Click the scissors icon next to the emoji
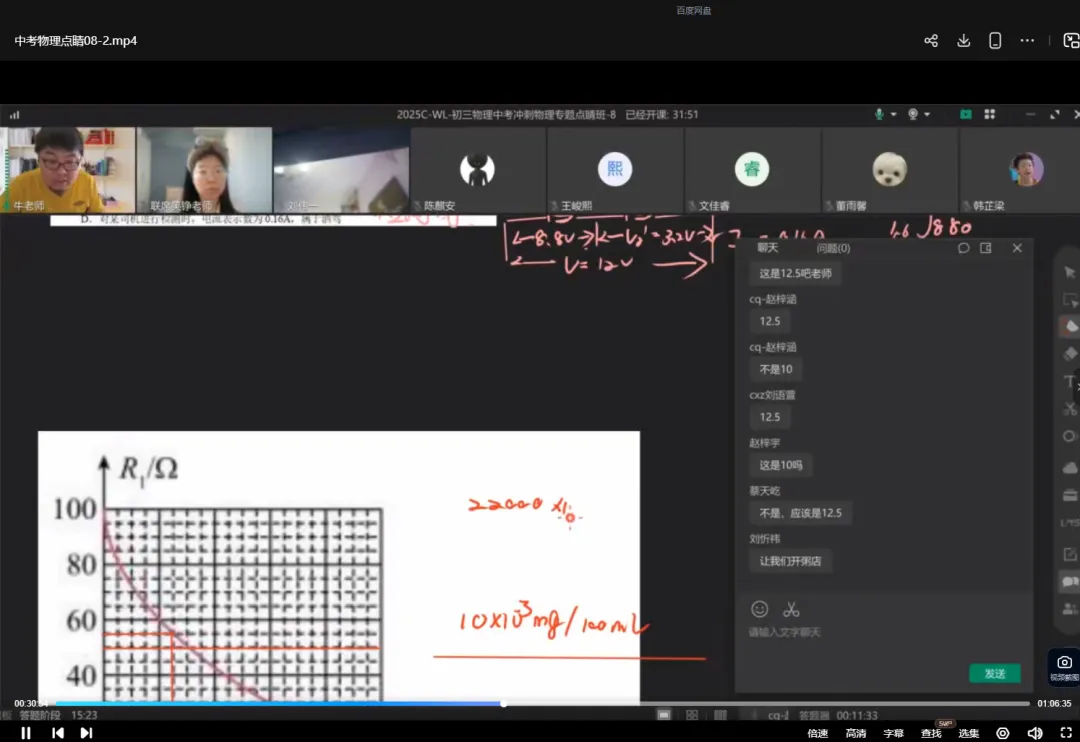Screen dimensions: 1080x742 click(789, 607)
